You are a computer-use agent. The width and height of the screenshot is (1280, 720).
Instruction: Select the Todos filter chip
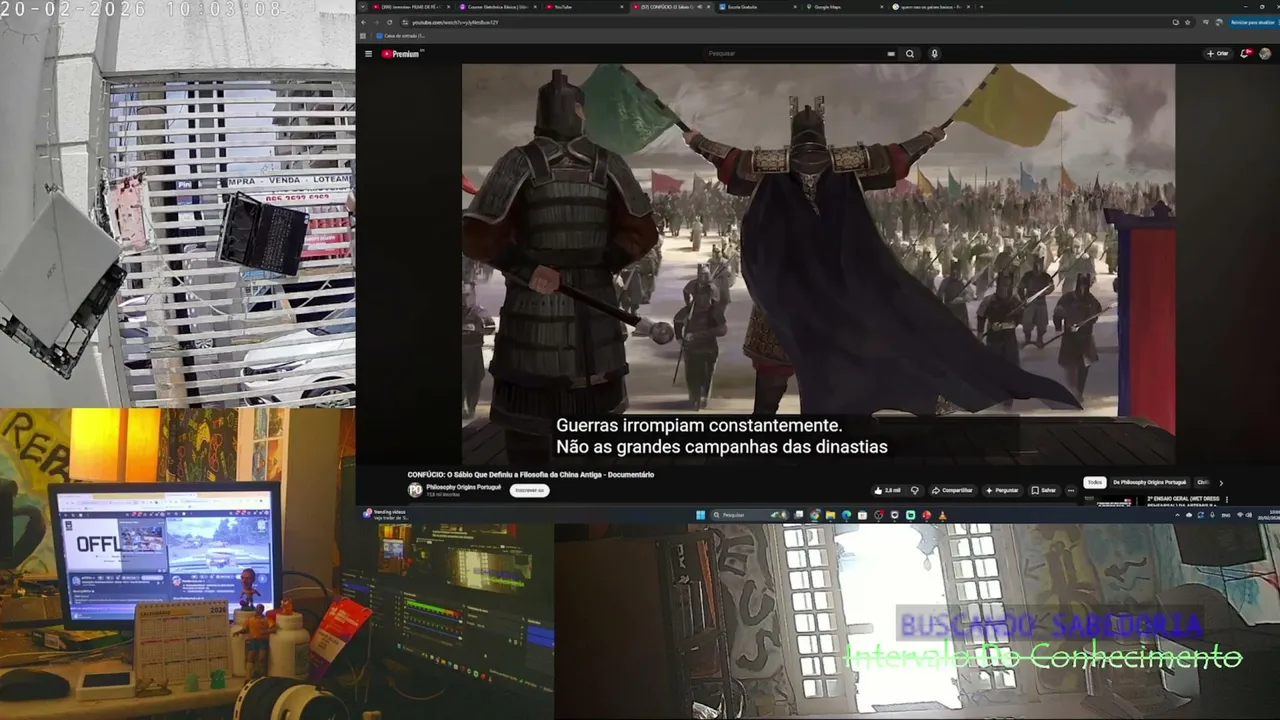point(1095,482)
